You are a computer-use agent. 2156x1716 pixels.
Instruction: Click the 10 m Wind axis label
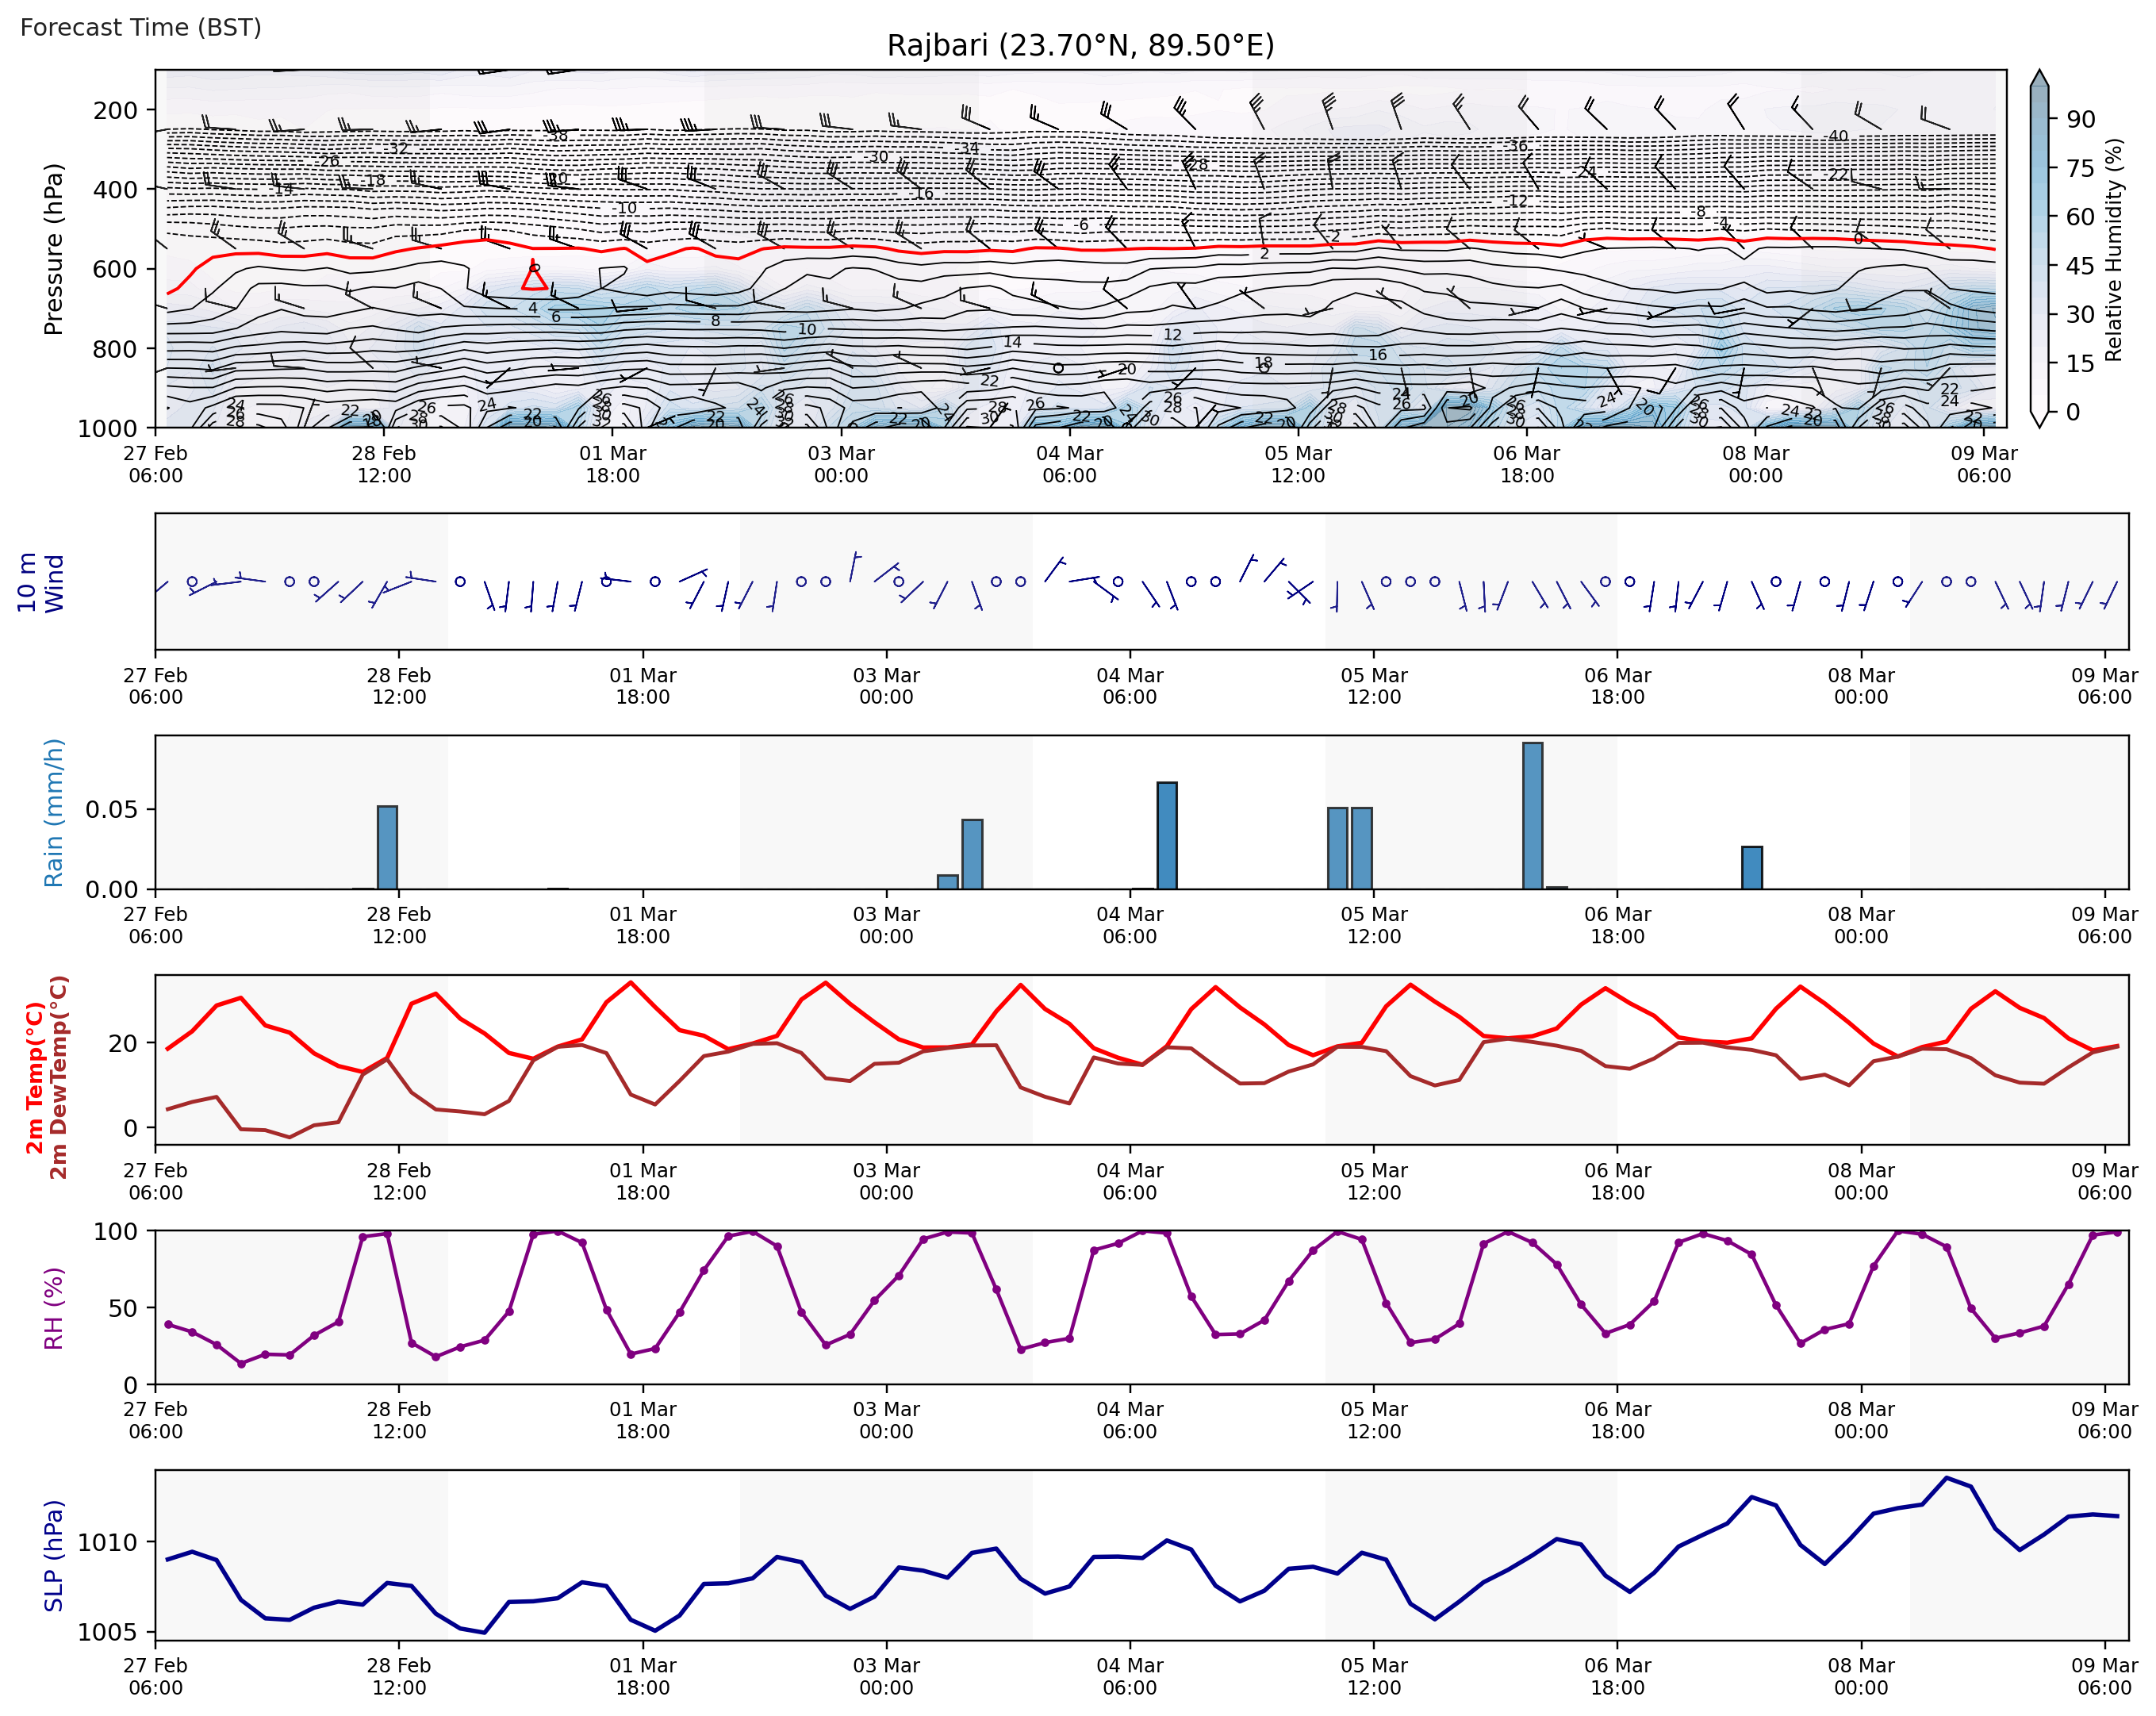click(x=40, y=582)
